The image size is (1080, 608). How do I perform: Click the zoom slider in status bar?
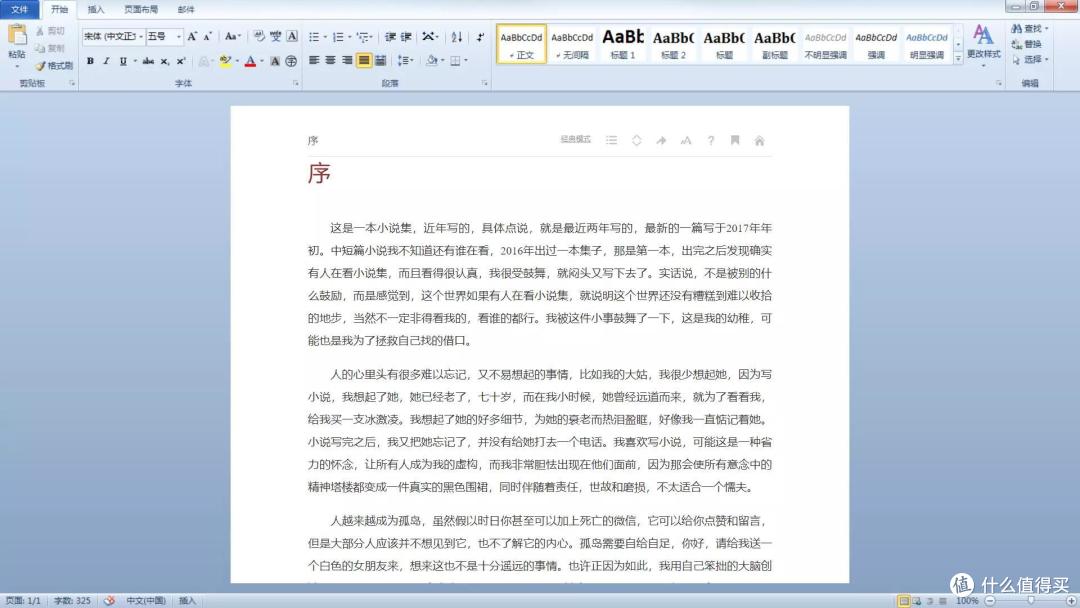click(x=1030, y=600)
